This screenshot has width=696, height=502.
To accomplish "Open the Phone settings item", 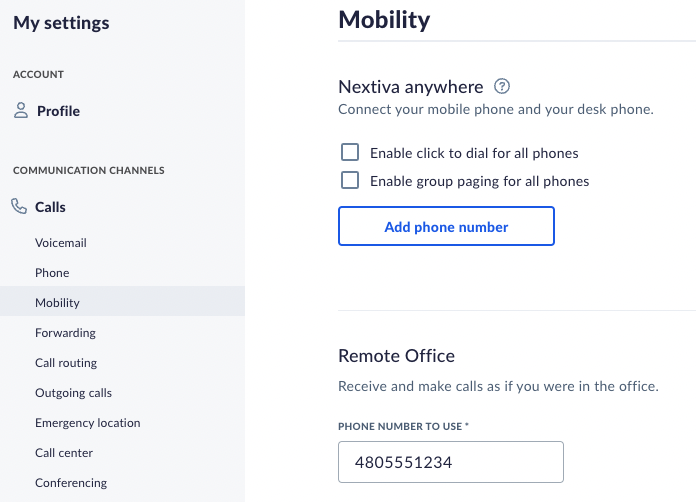I will click(x=52, y=273).
